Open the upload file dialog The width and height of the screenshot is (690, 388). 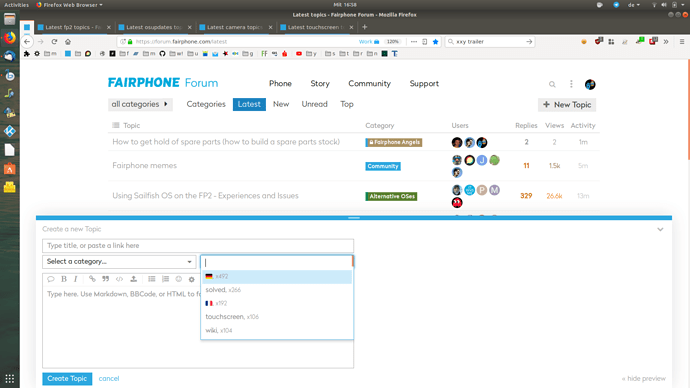(x=133, y=279)
